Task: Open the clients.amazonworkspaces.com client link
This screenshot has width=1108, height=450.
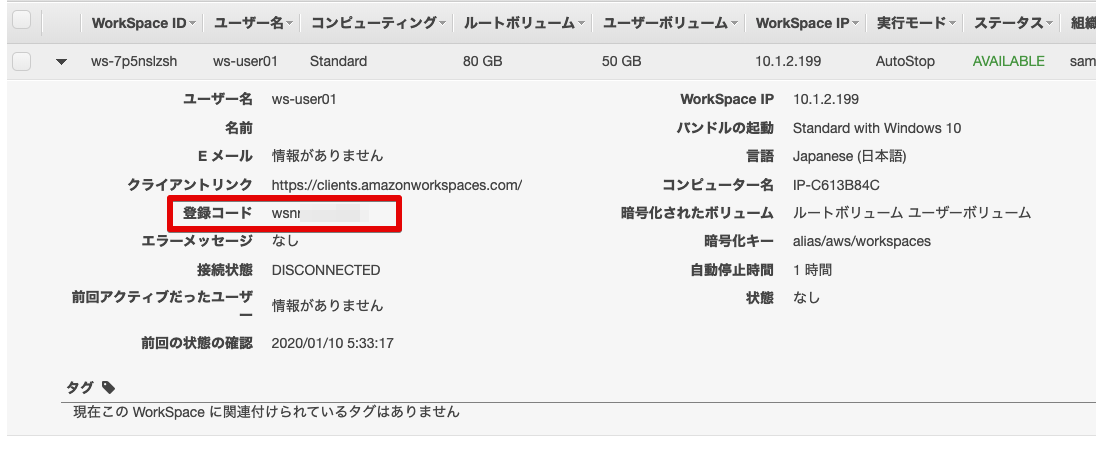Action: point(396,185)
